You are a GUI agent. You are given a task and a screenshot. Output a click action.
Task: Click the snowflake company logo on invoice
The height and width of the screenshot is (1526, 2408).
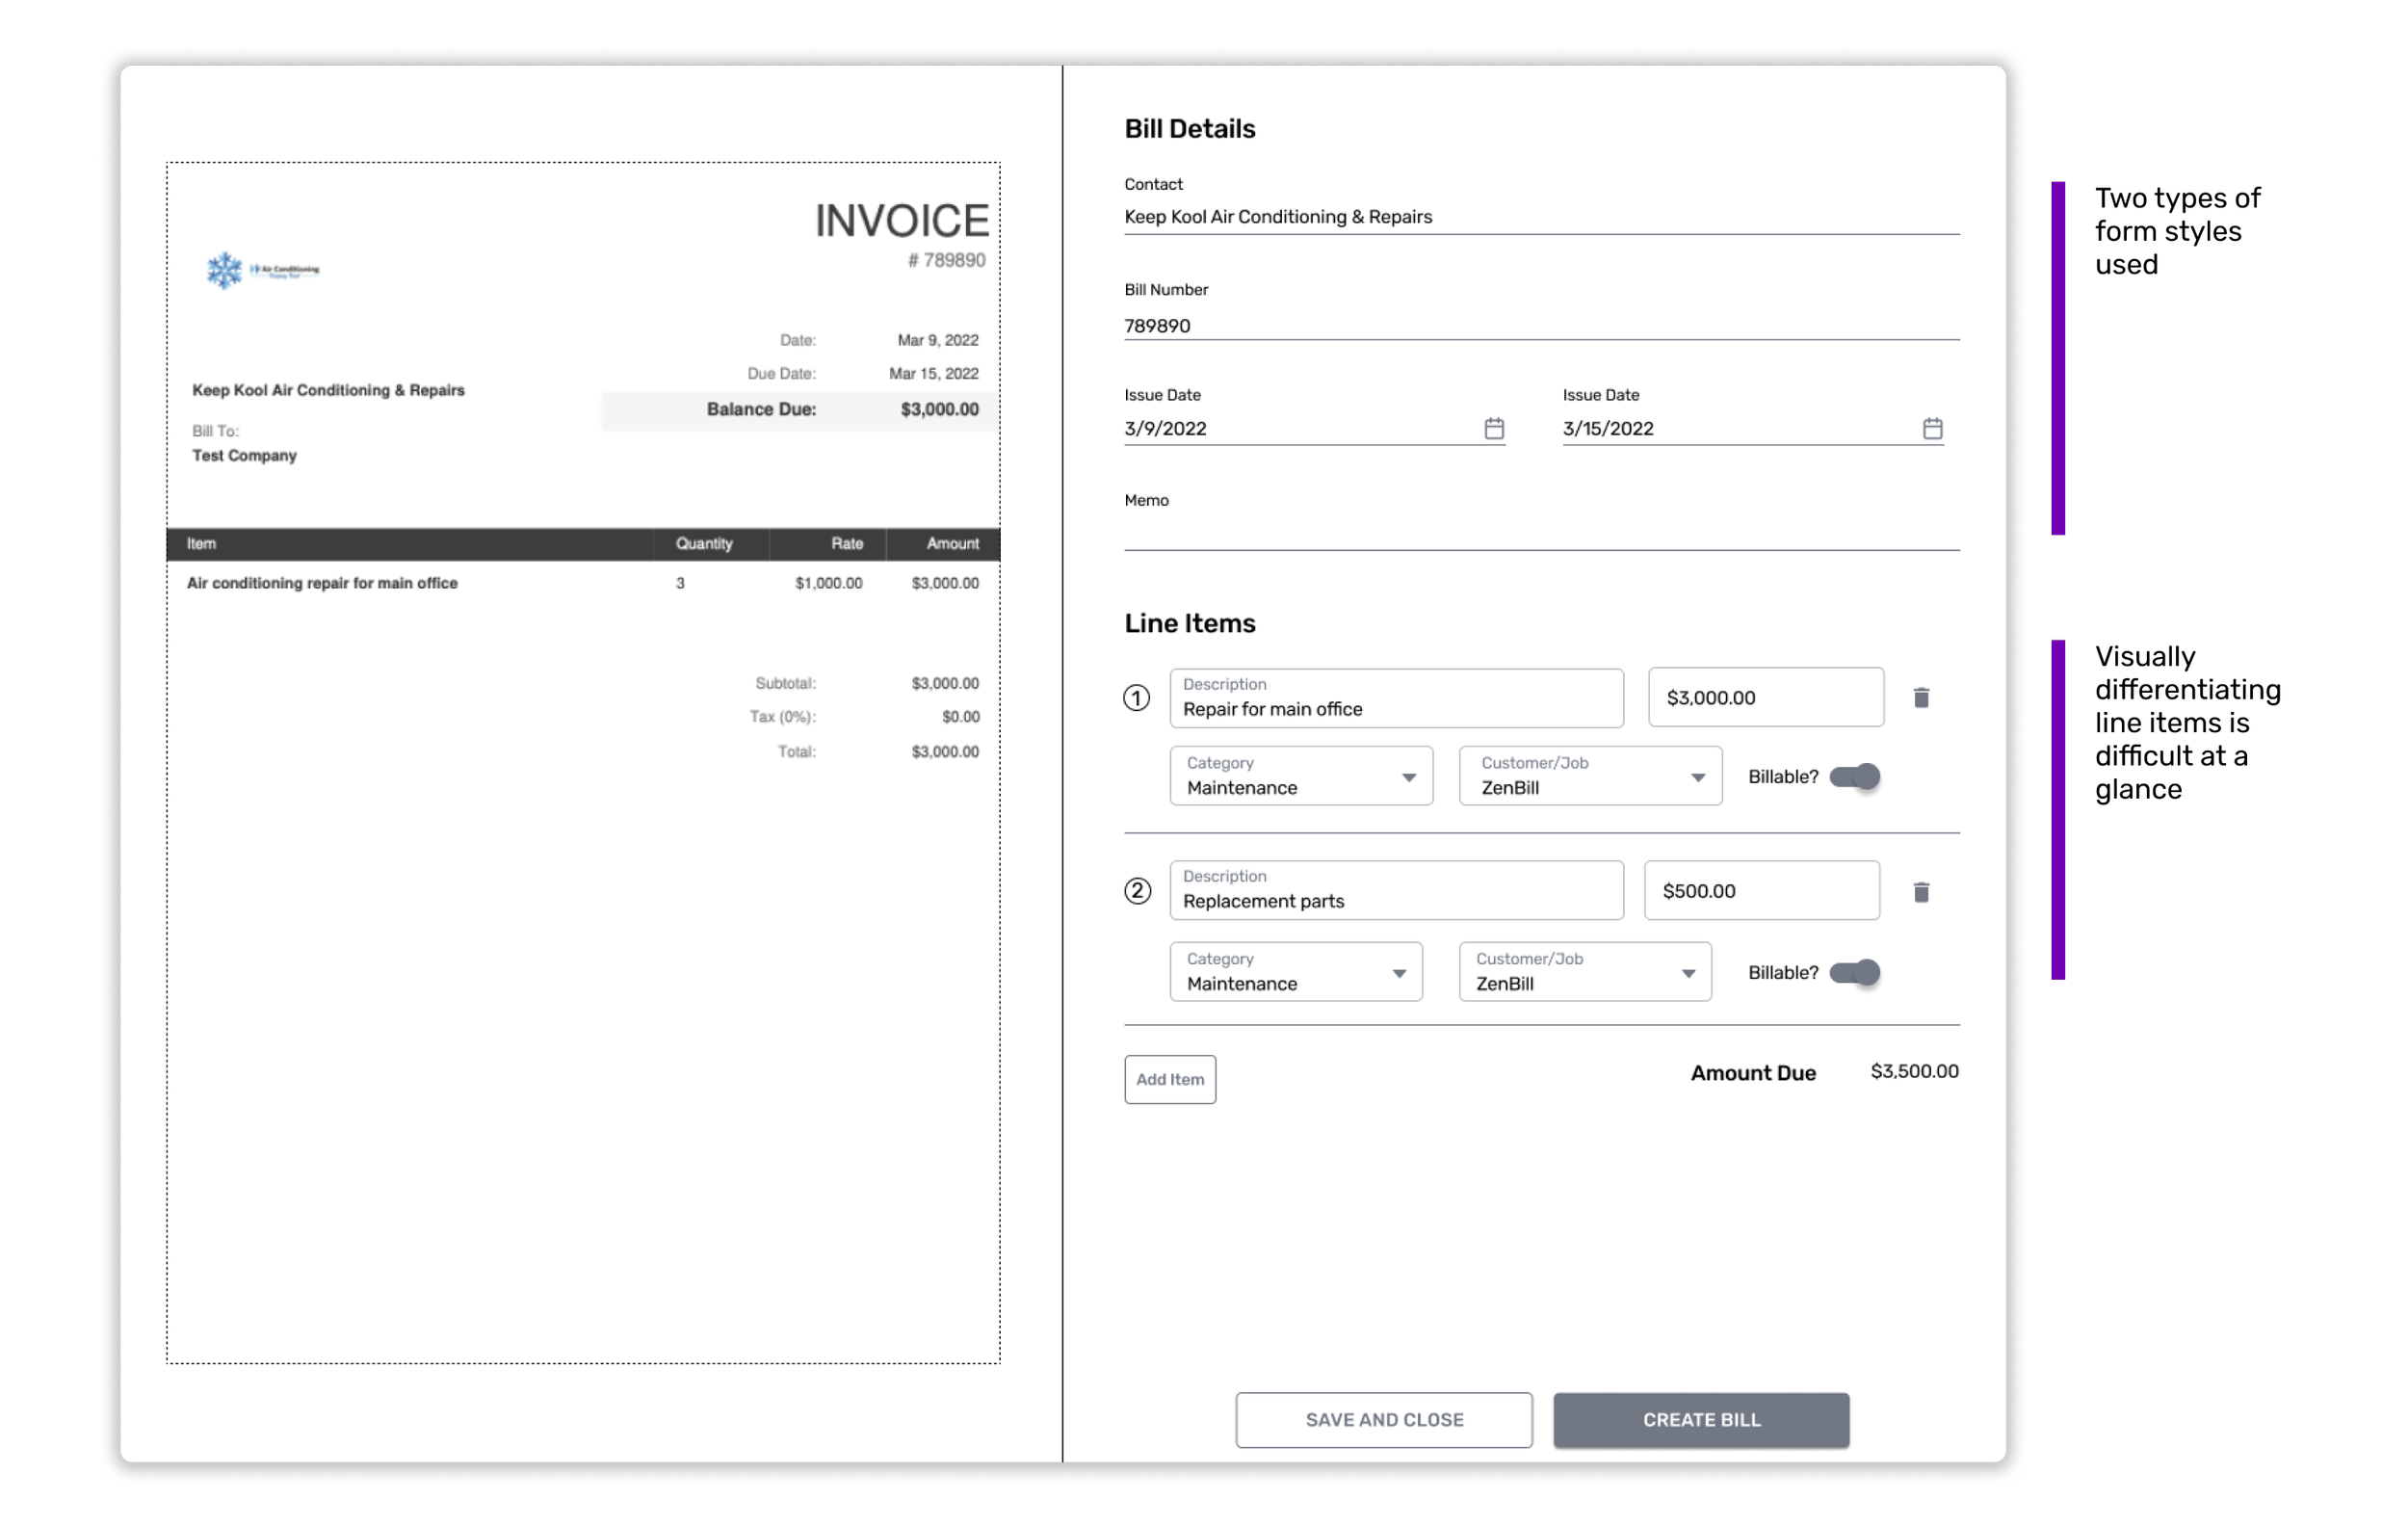(x=225, y=270)
